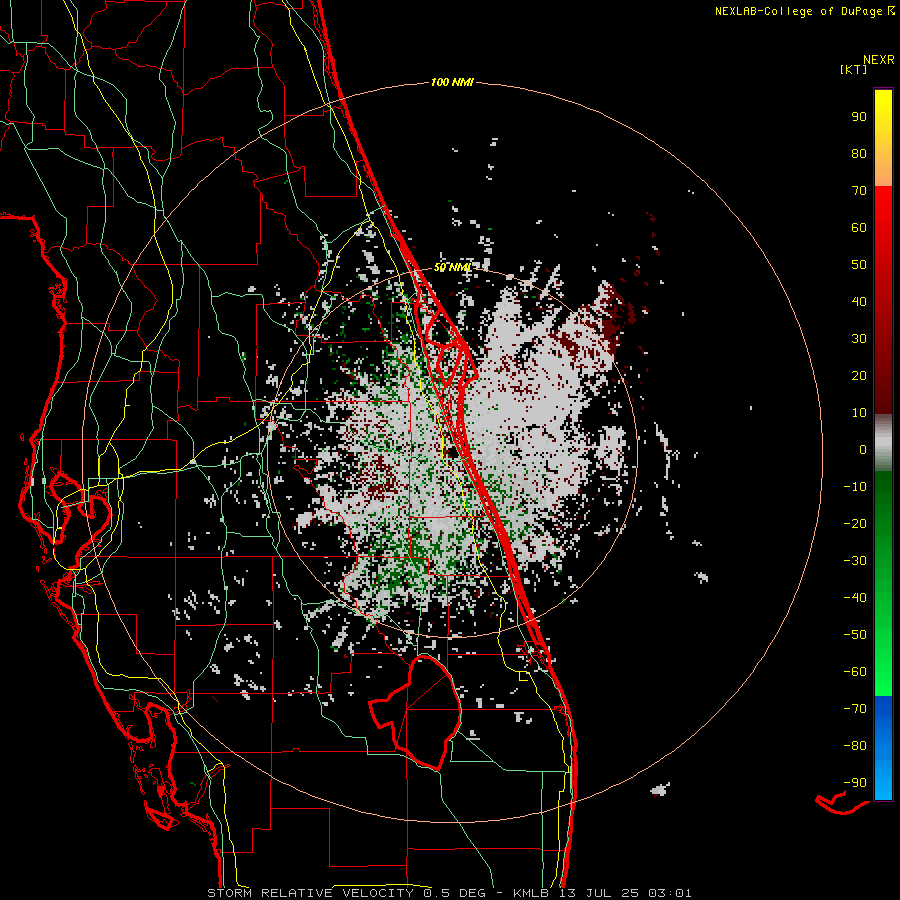
Task: Click the 50 NMI range ring label
Action: coord(452,267)
